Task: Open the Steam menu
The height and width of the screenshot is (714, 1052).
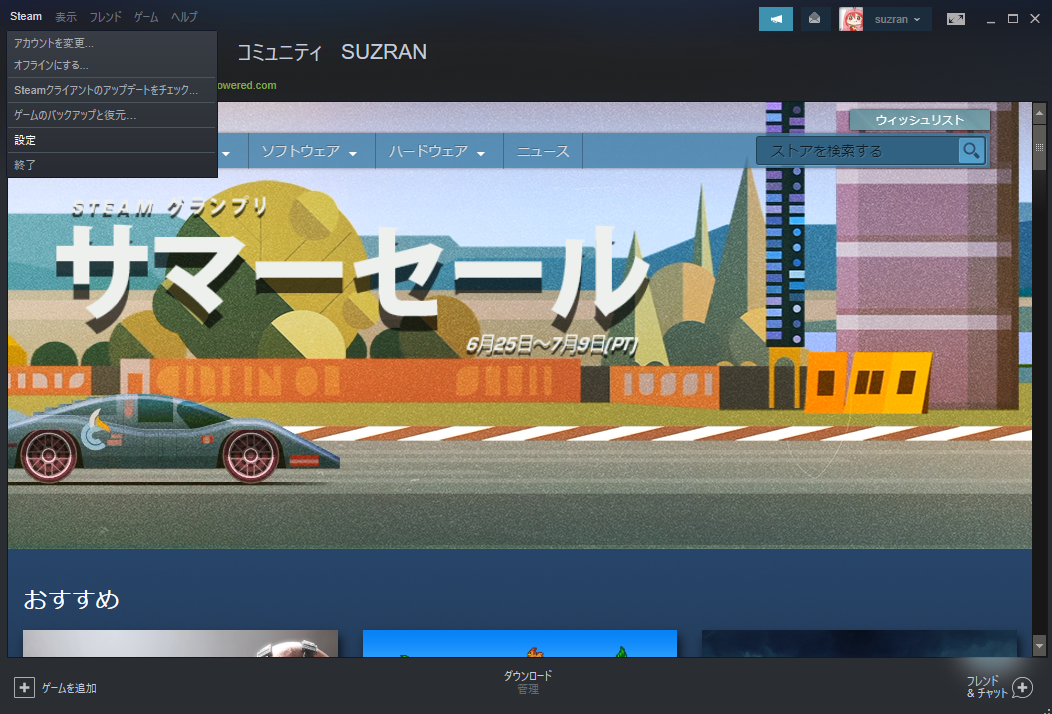Action: pyautogui.click(x=26, y=16)
